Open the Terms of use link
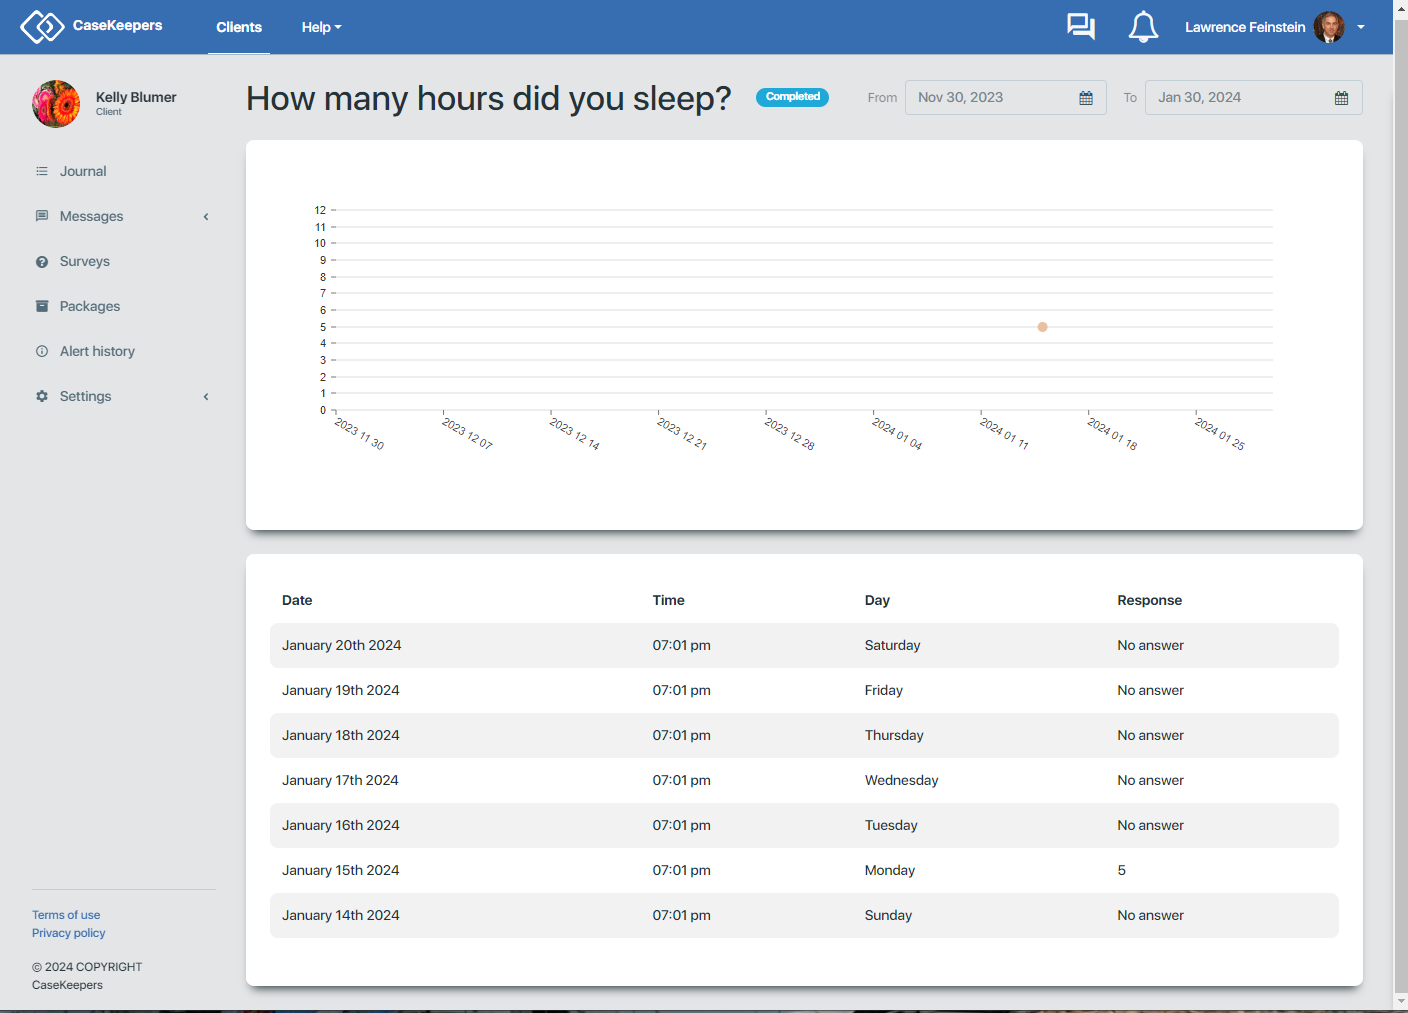 66,915
